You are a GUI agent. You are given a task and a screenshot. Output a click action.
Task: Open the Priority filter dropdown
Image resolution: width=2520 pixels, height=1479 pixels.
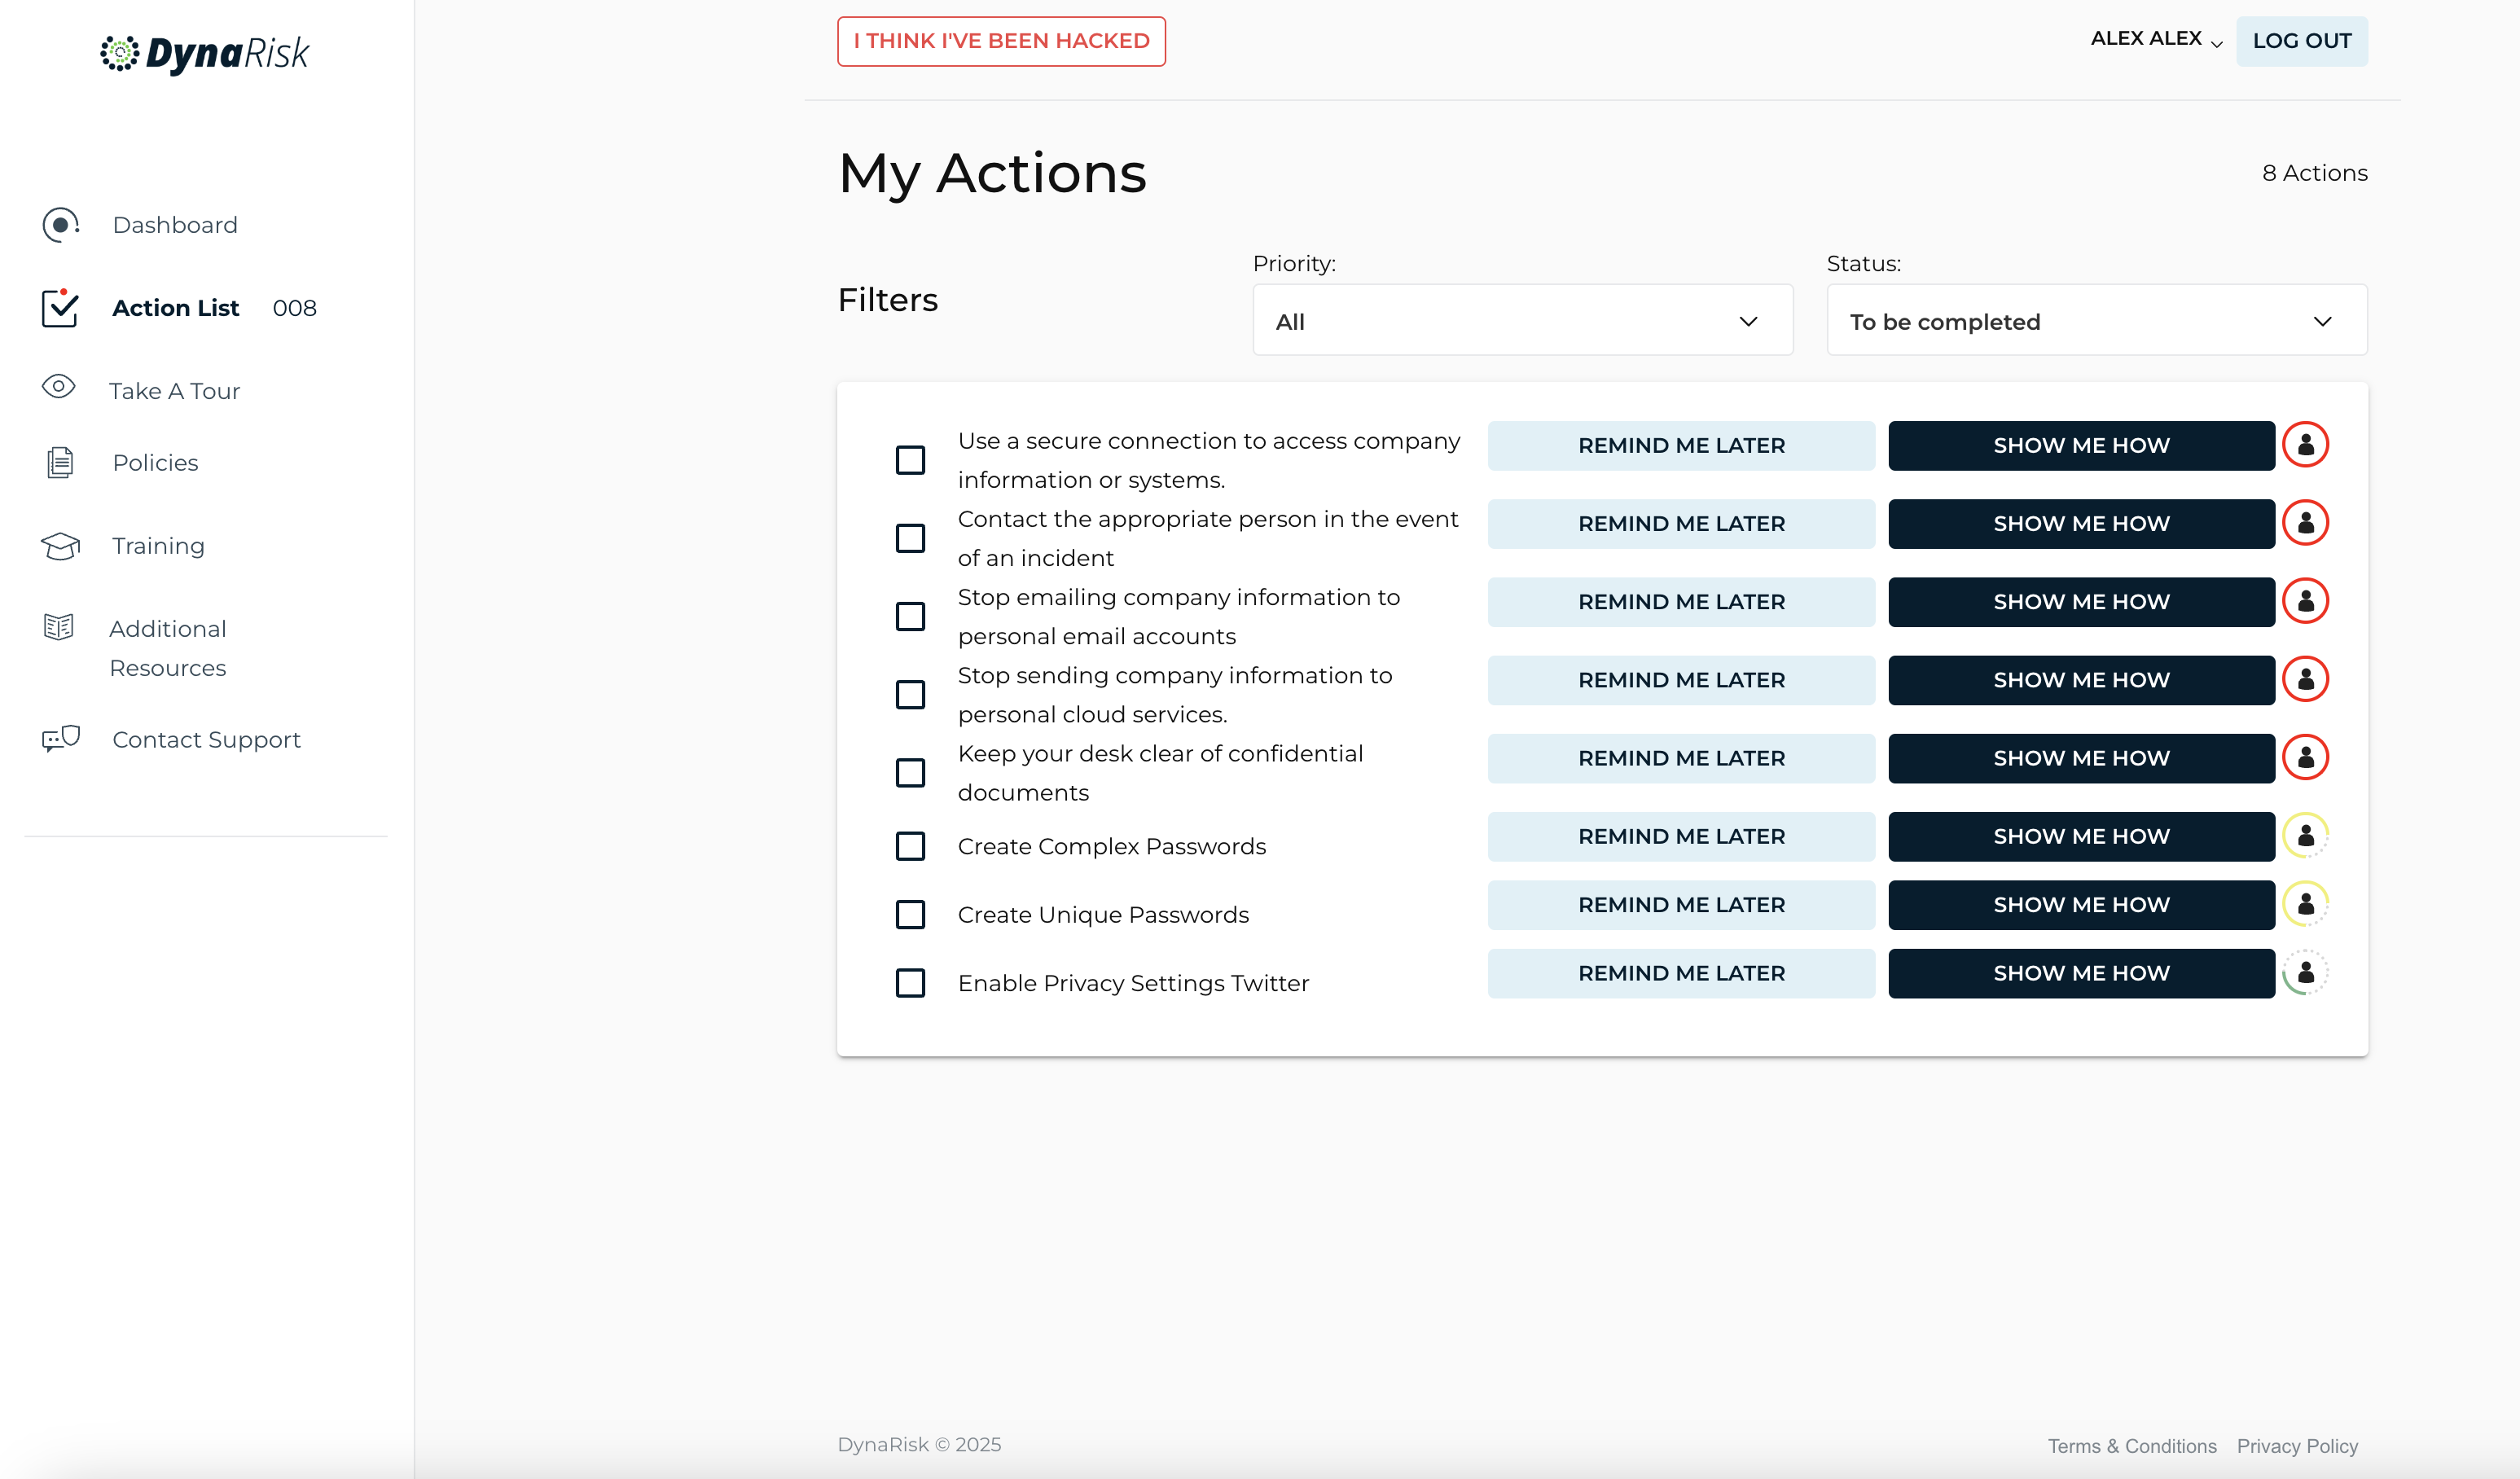pyautogui.click(x=1522, y=321)
